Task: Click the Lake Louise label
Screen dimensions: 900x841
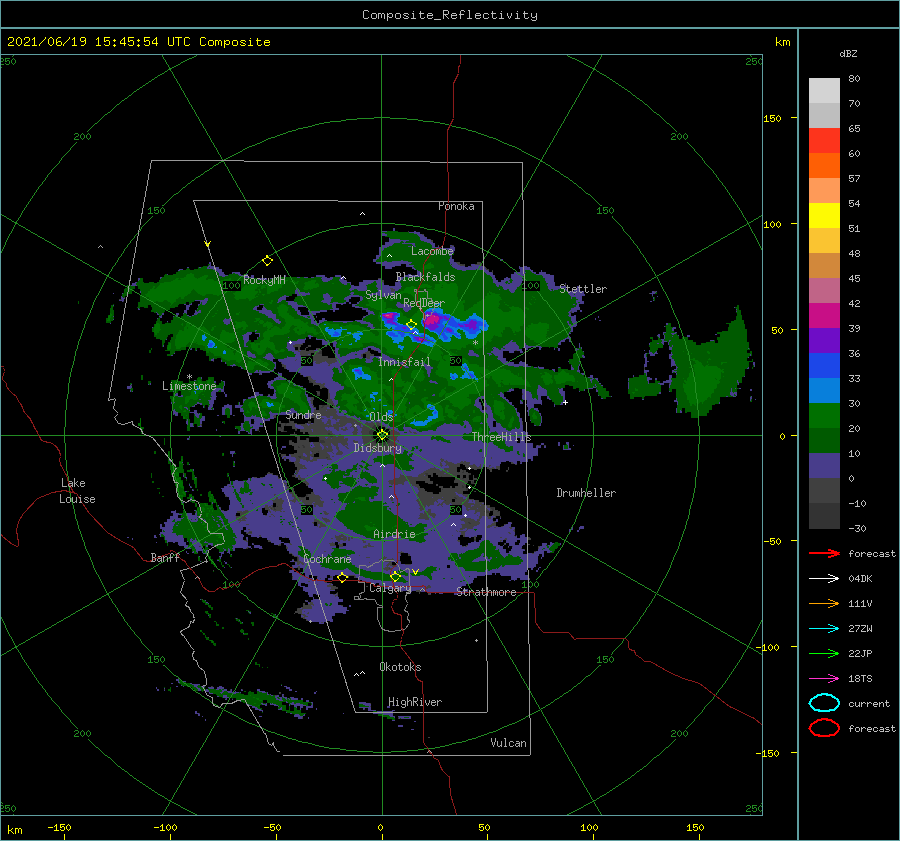Action: (x=77, y=491)
